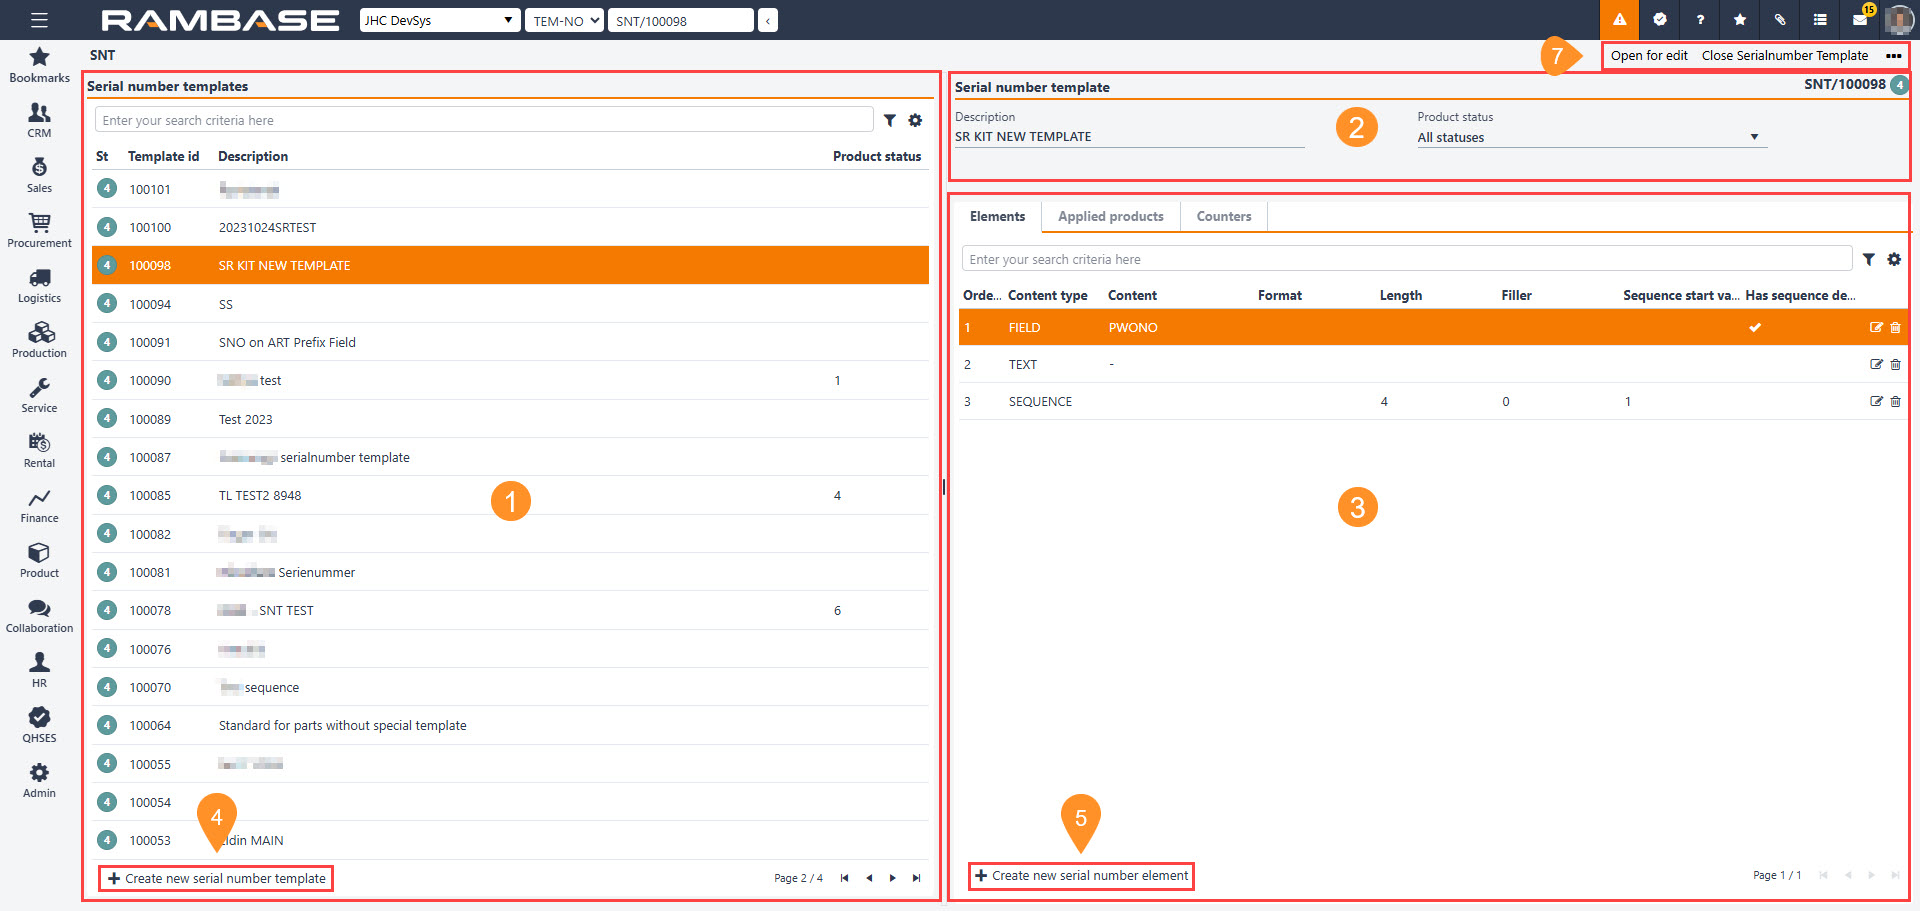Open the Procurement module in sidebar

point(39,230)
